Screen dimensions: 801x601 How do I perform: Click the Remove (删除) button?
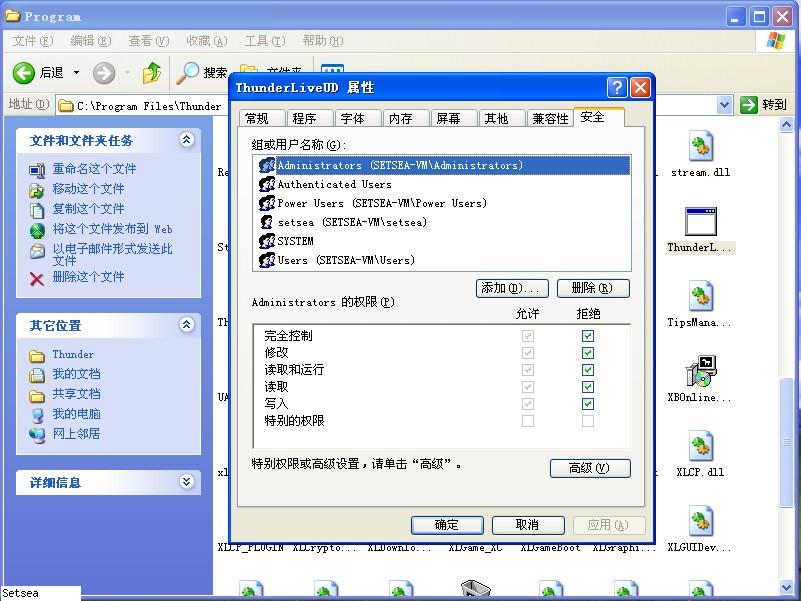pyautogui.click(x=593, y=288)
